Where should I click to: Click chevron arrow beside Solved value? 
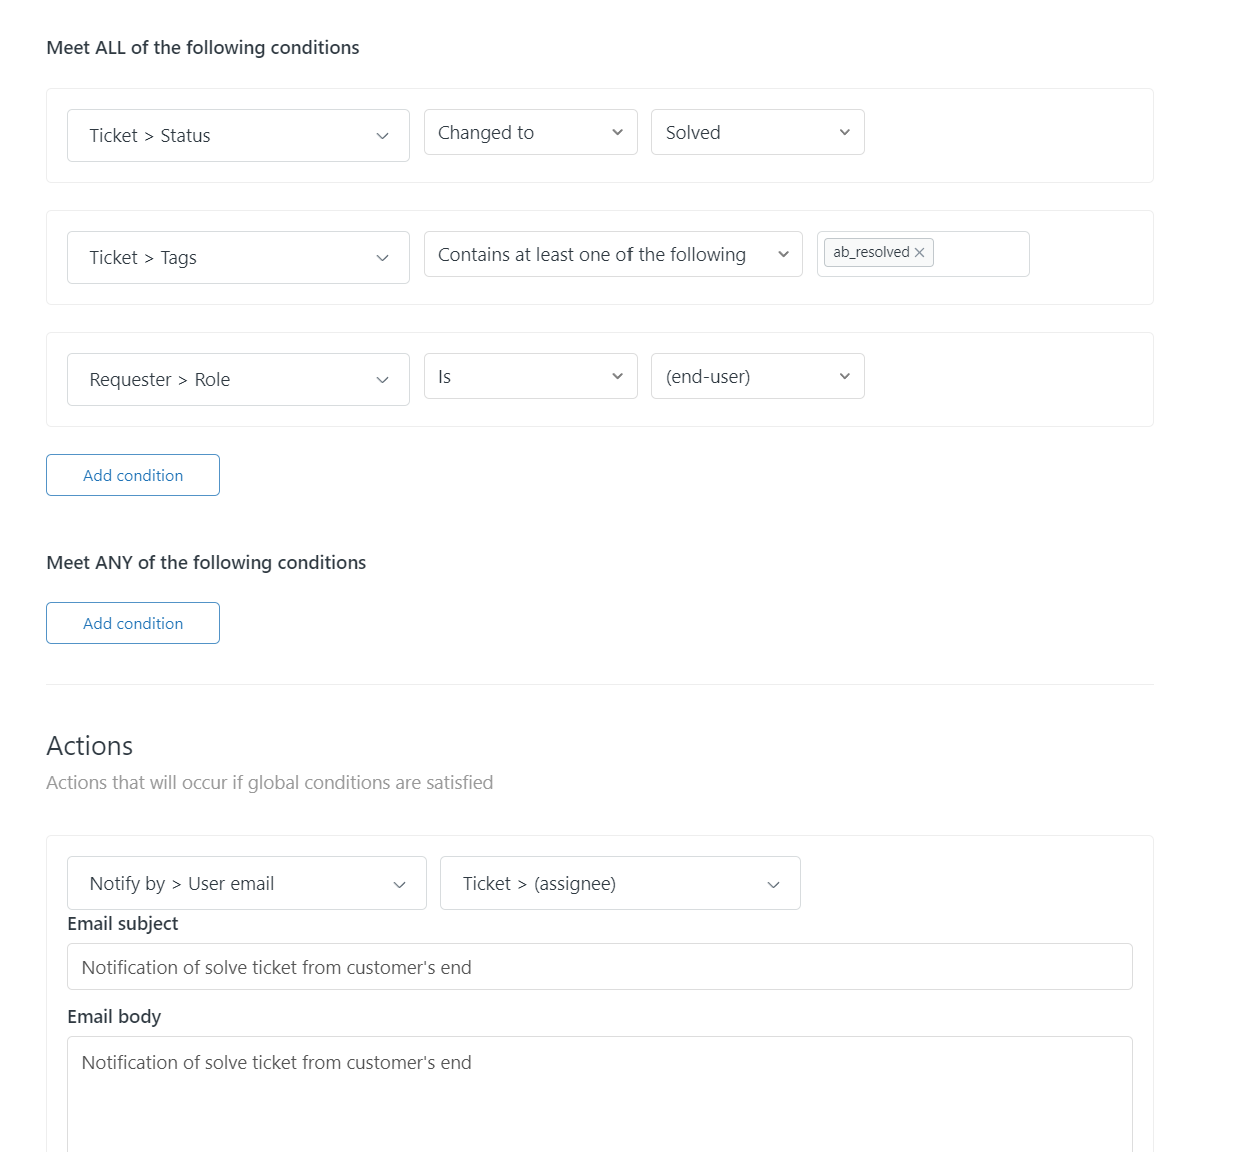pyautogui.click(x=844, y=133)
